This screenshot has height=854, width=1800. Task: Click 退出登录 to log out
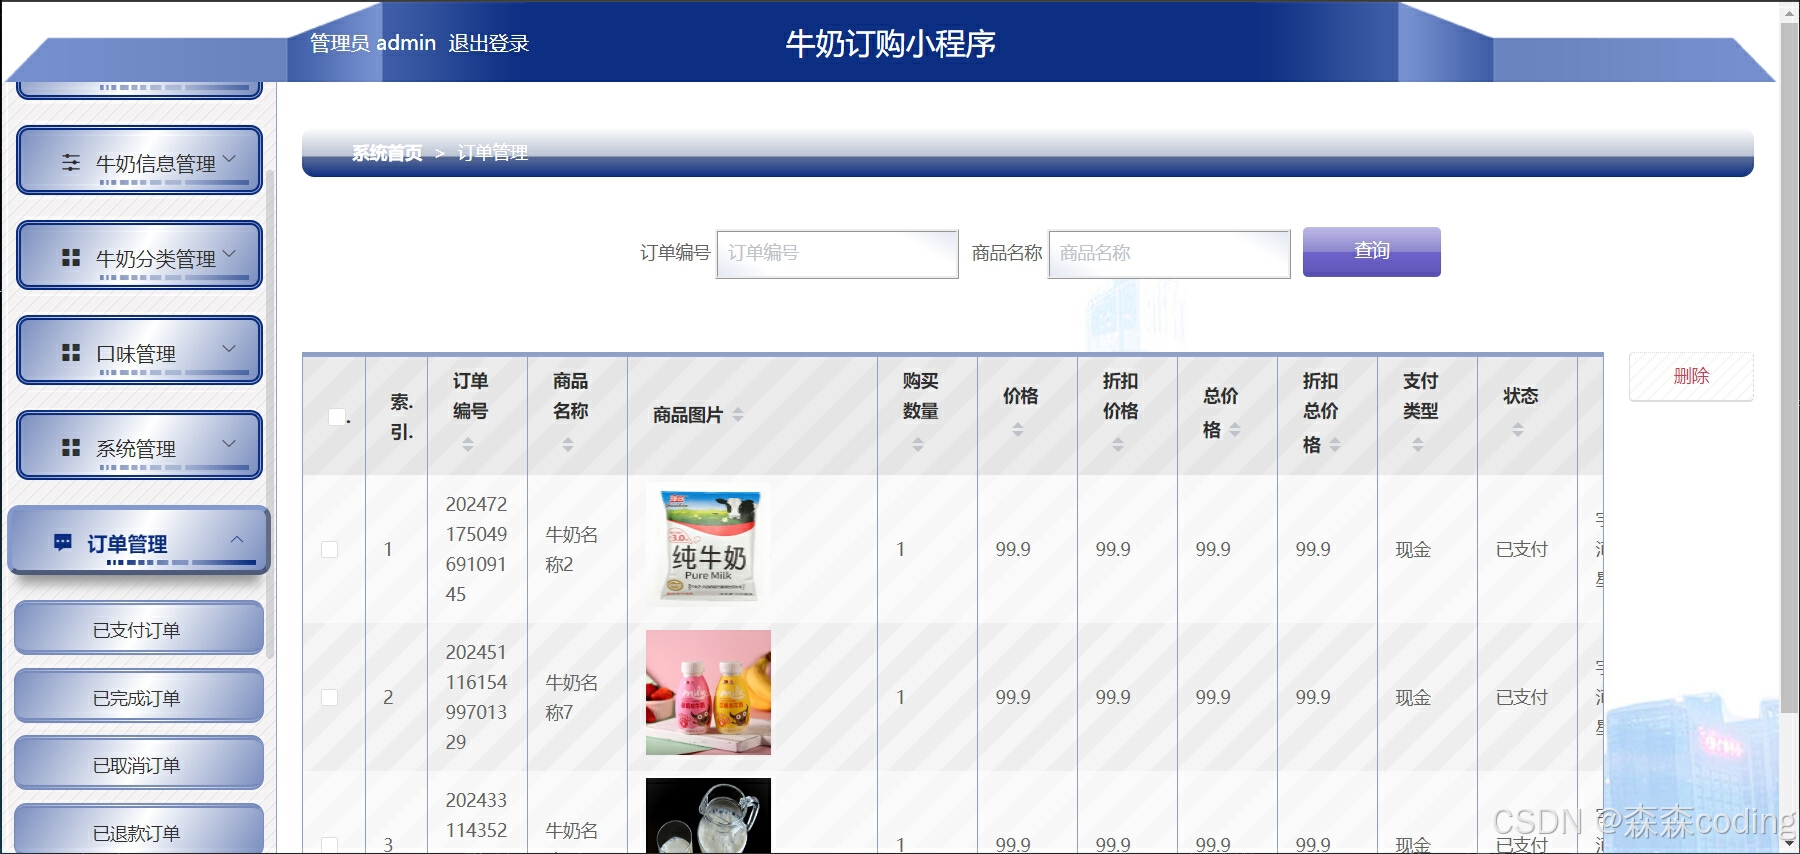click(489, 43)
